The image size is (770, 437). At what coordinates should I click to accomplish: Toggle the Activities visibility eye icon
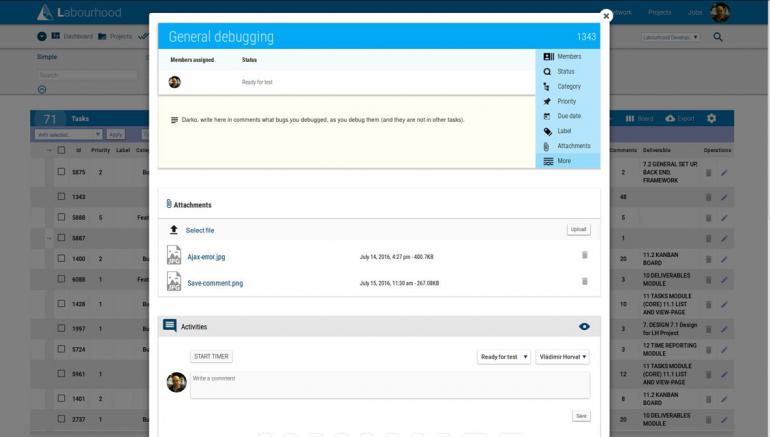pyautogui.click(x=584, y=327)
